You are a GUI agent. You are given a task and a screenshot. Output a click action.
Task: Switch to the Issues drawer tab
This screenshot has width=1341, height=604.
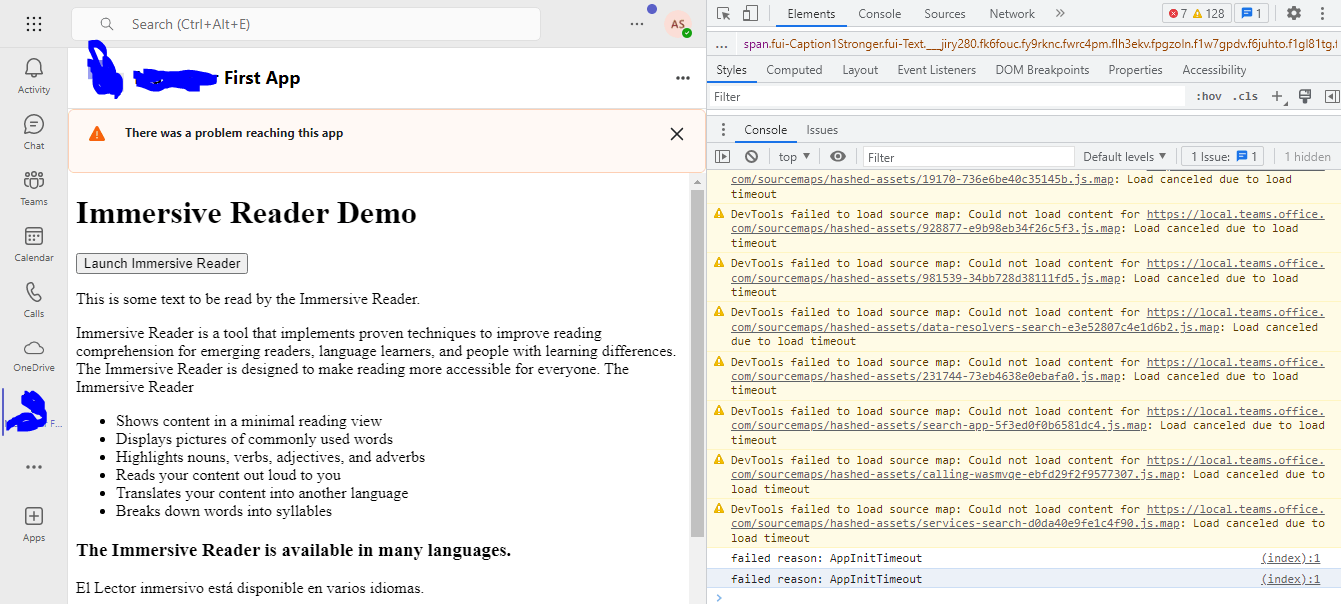822,130
